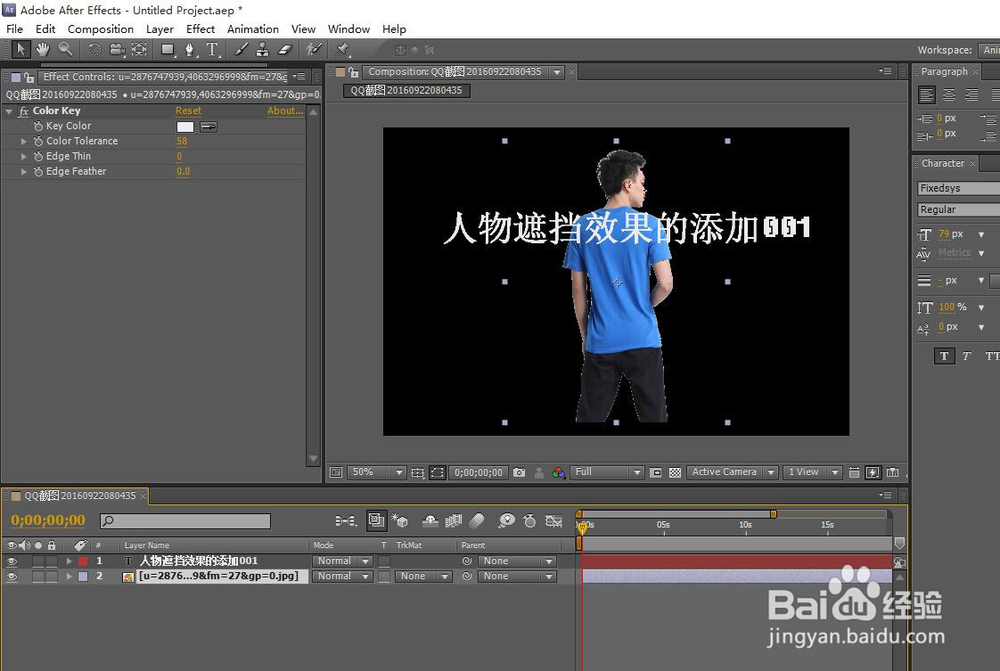The image size is (1000, 671).
Task: Toggle Draft 3D in timeline
Action: (400, 521)
